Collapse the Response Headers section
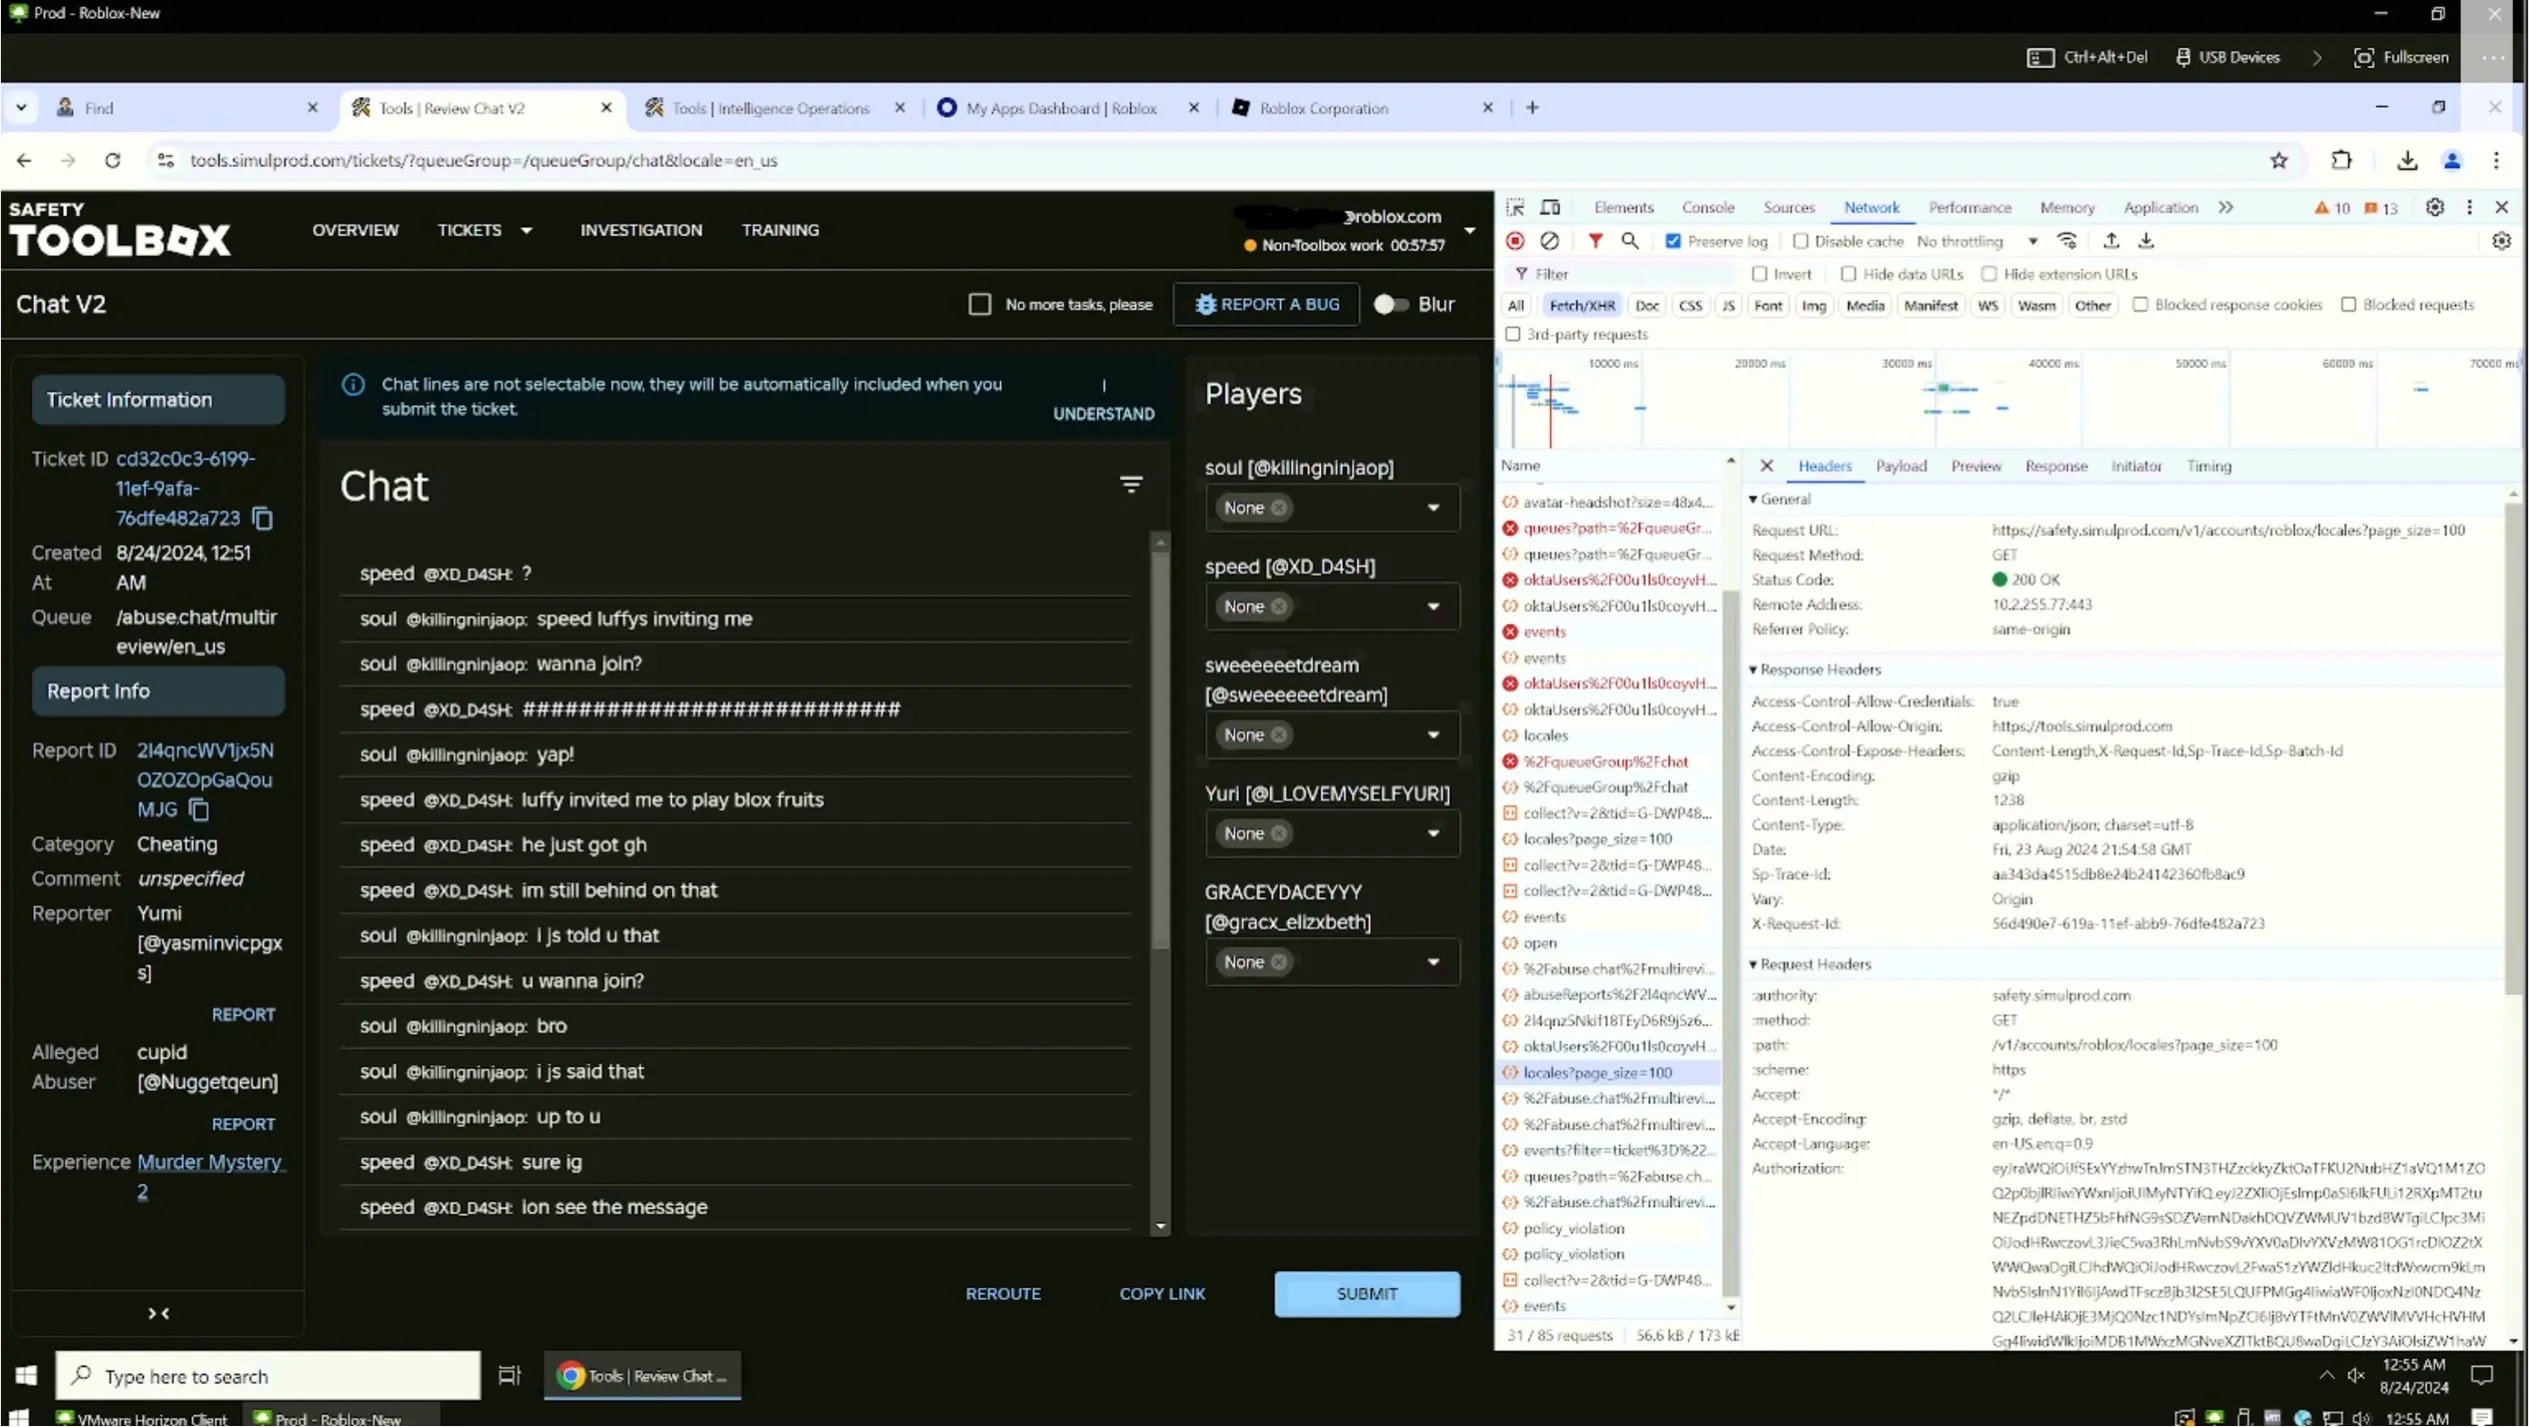The image size is (2529, 1427). tap(1814, 669)
